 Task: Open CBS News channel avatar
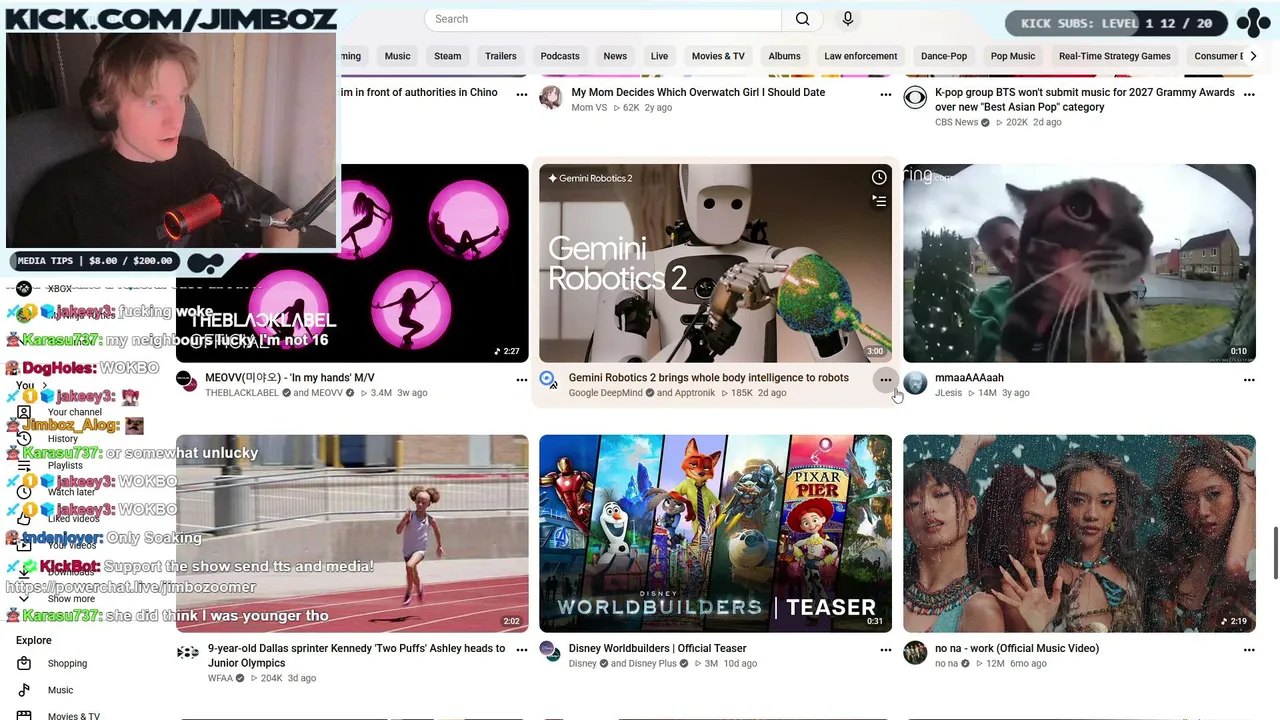(x=915, y=97)
